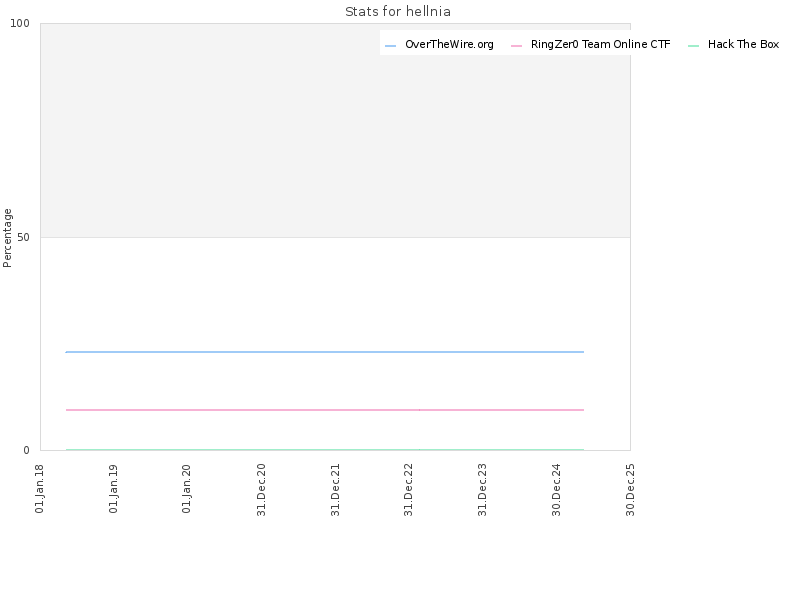Click the 01.Jan.19 x-axis date label
Image resolution: width=800 pixels, height=600 pixels.
coord(113,488)
